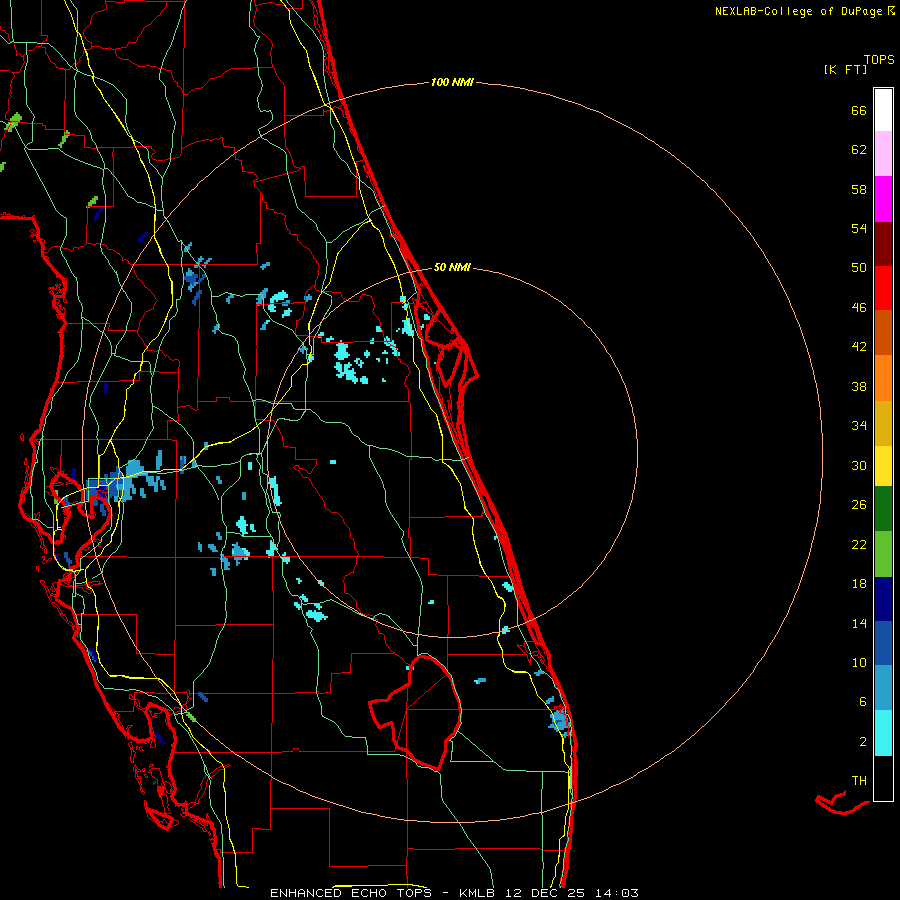The image size is (900, 900).
Task: Pick the bright orange legend swatch
Action: pyautogui.click(x=883, y=378)
